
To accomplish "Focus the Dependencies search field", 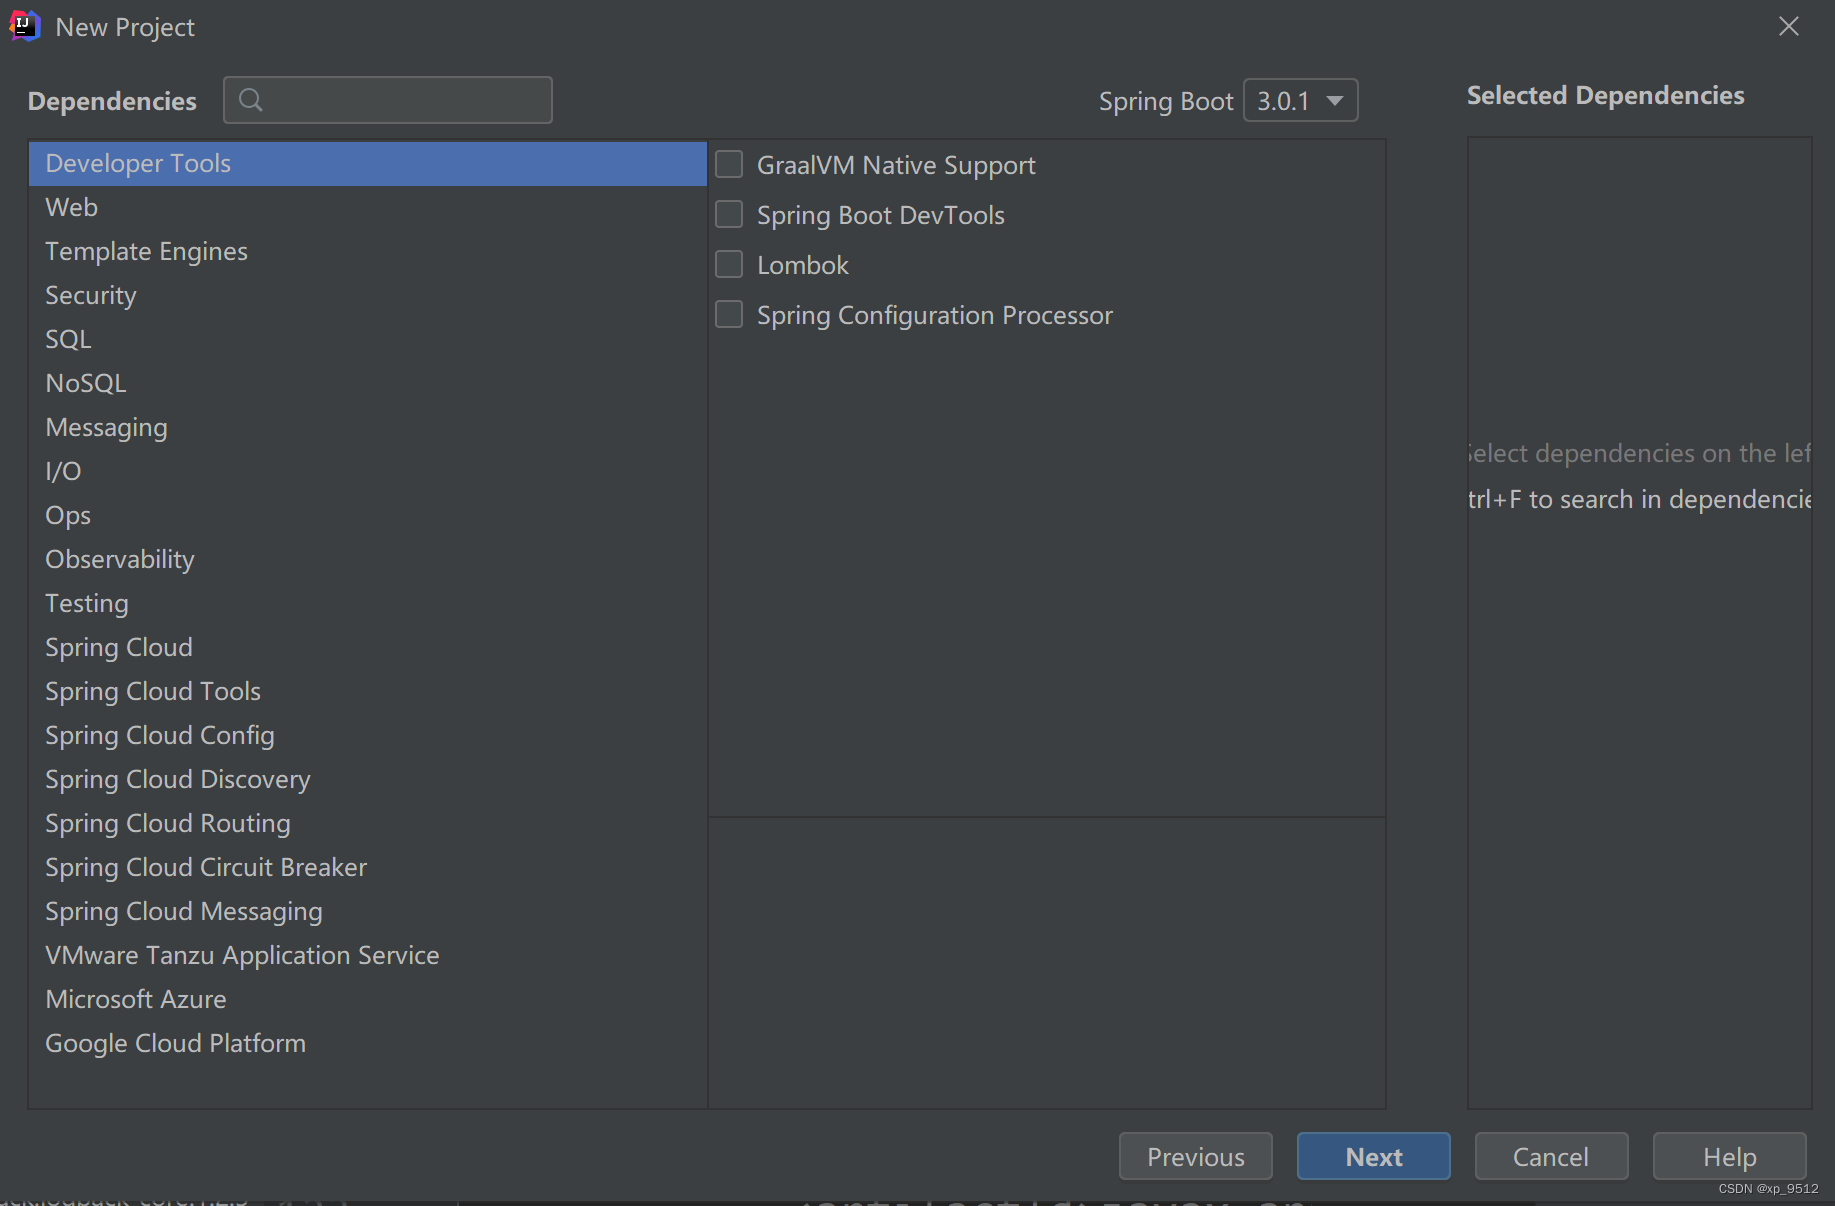I will tap(388, 100).
